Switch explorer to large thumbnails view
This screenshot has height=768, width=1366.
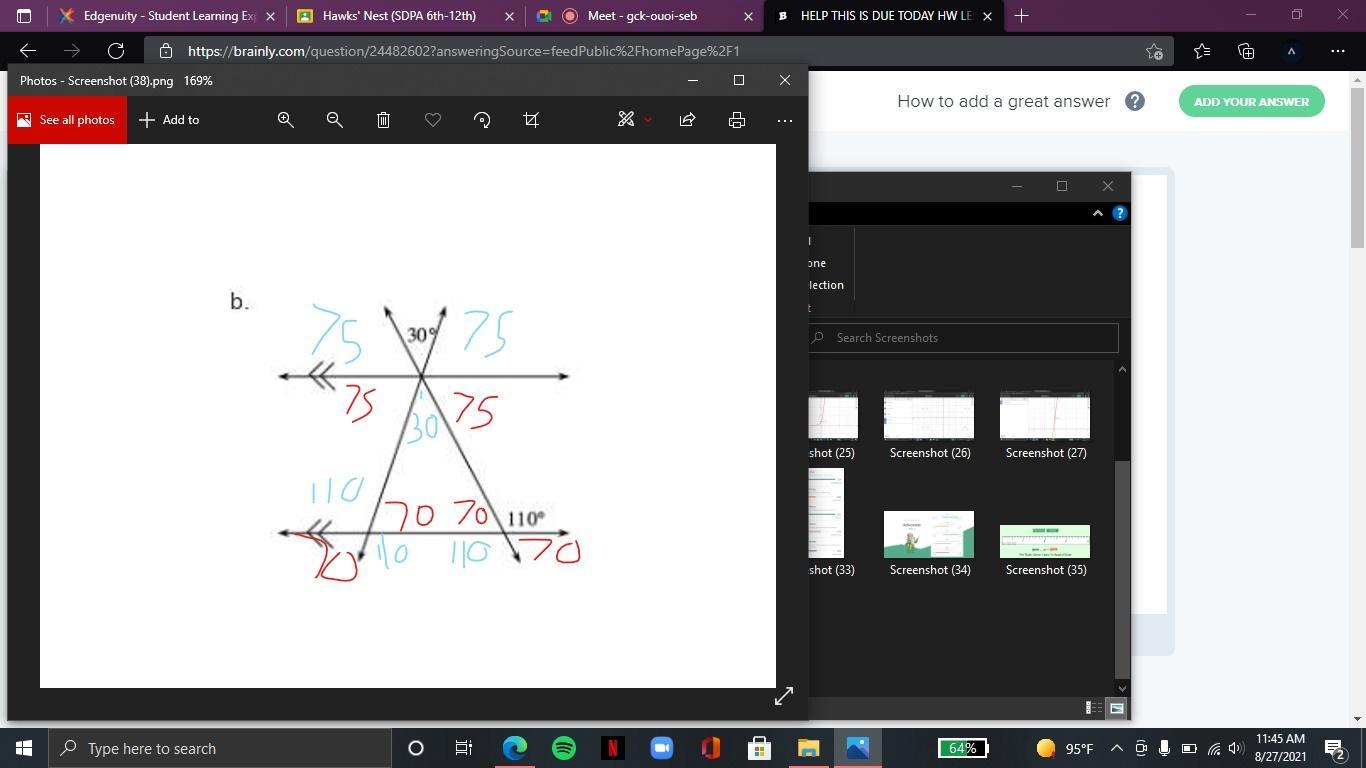[x=1116, y=708]
